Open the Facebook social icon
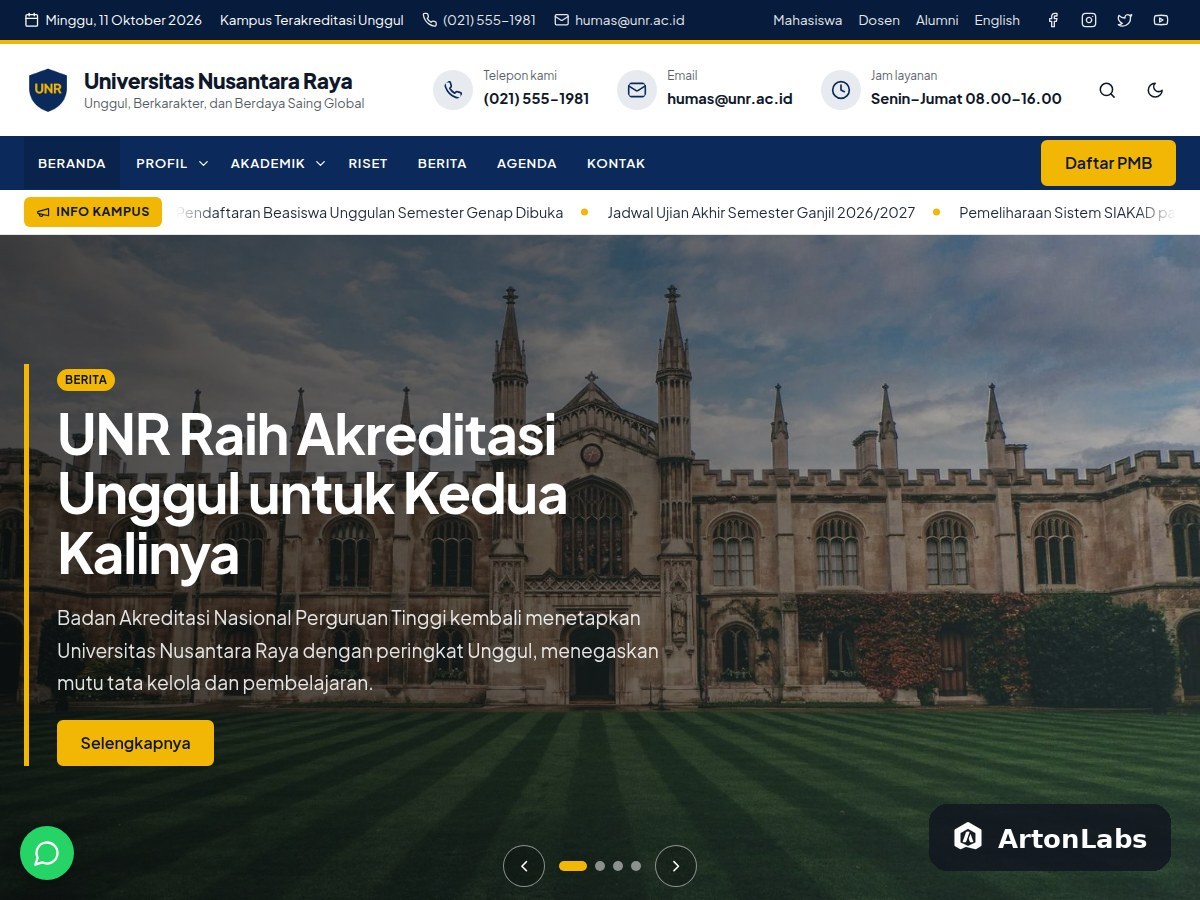This screenshot has width=1200, height=900. [1053, 20]
